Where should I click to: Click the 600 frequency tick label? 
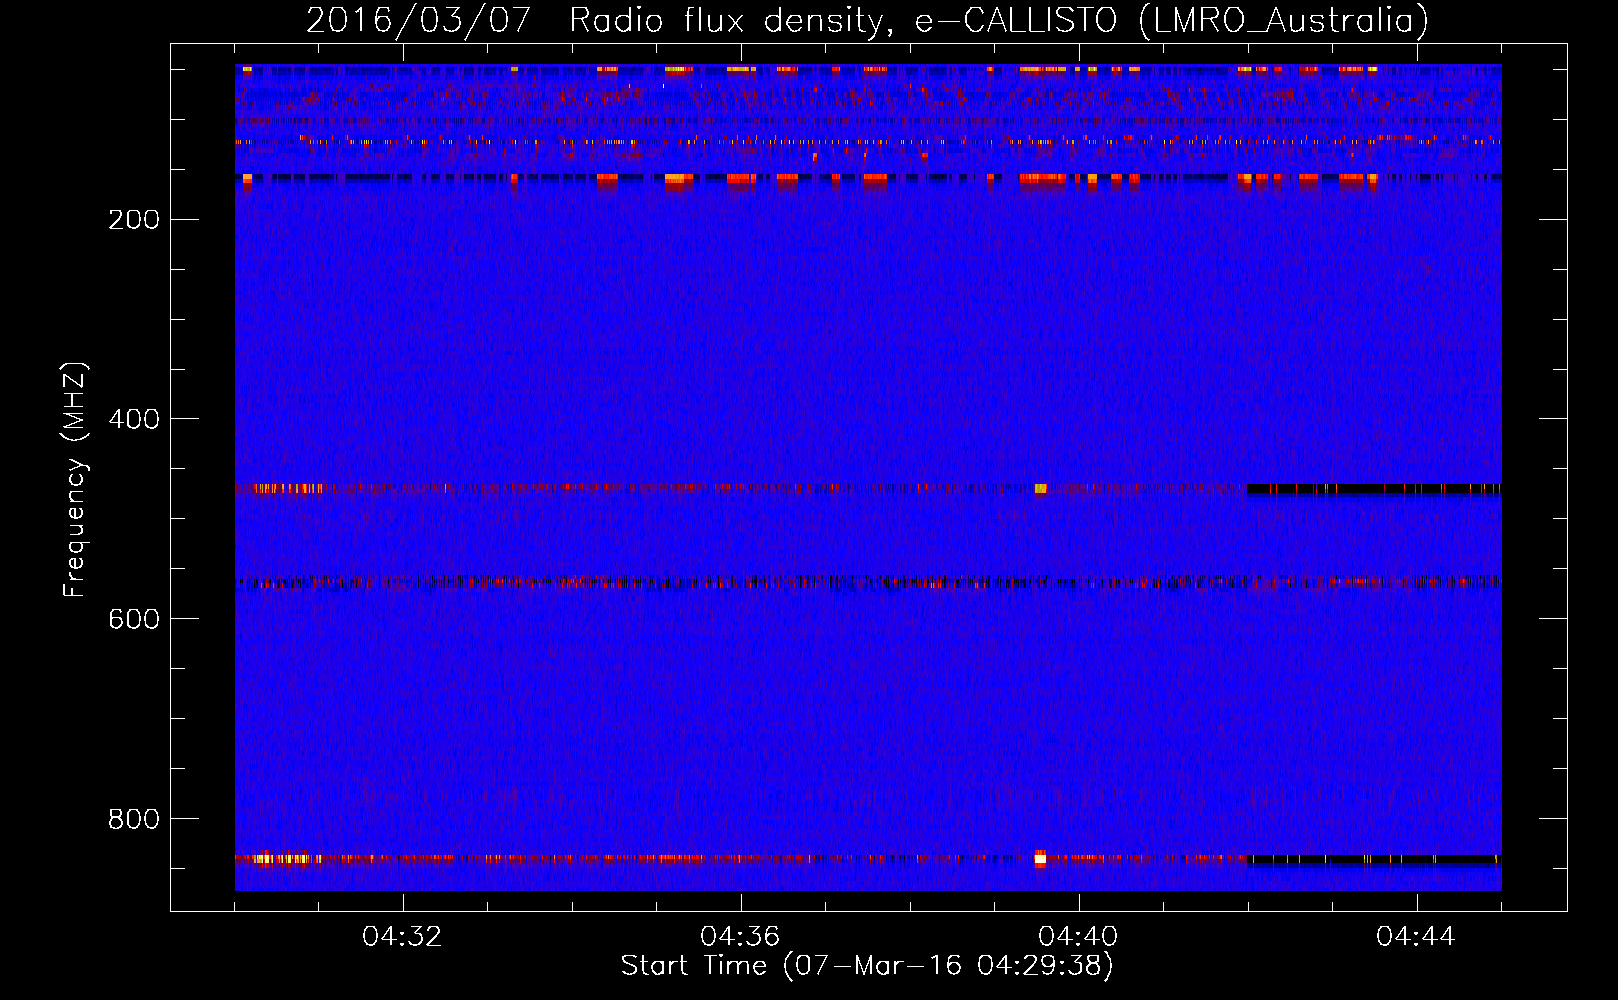[134, 619]
